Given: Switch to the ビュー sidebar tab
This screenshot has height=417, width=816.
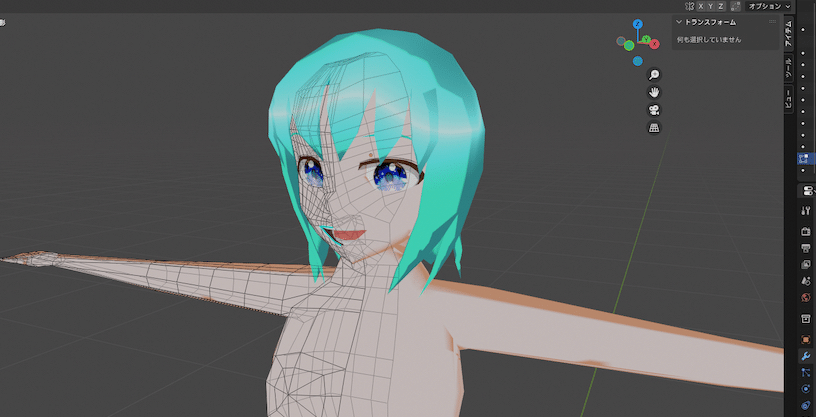Looking at the screenshot, I should [x=788, y=98].
